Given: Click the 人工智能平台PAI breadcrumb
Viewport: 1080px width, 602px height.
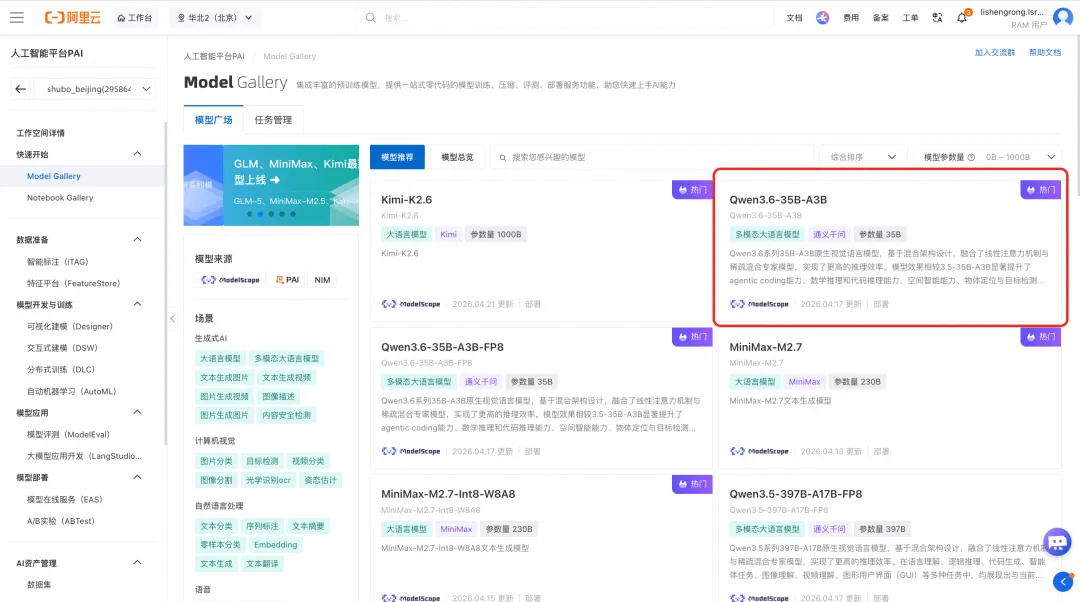Looking at the screenshot, I should point(214,56).
